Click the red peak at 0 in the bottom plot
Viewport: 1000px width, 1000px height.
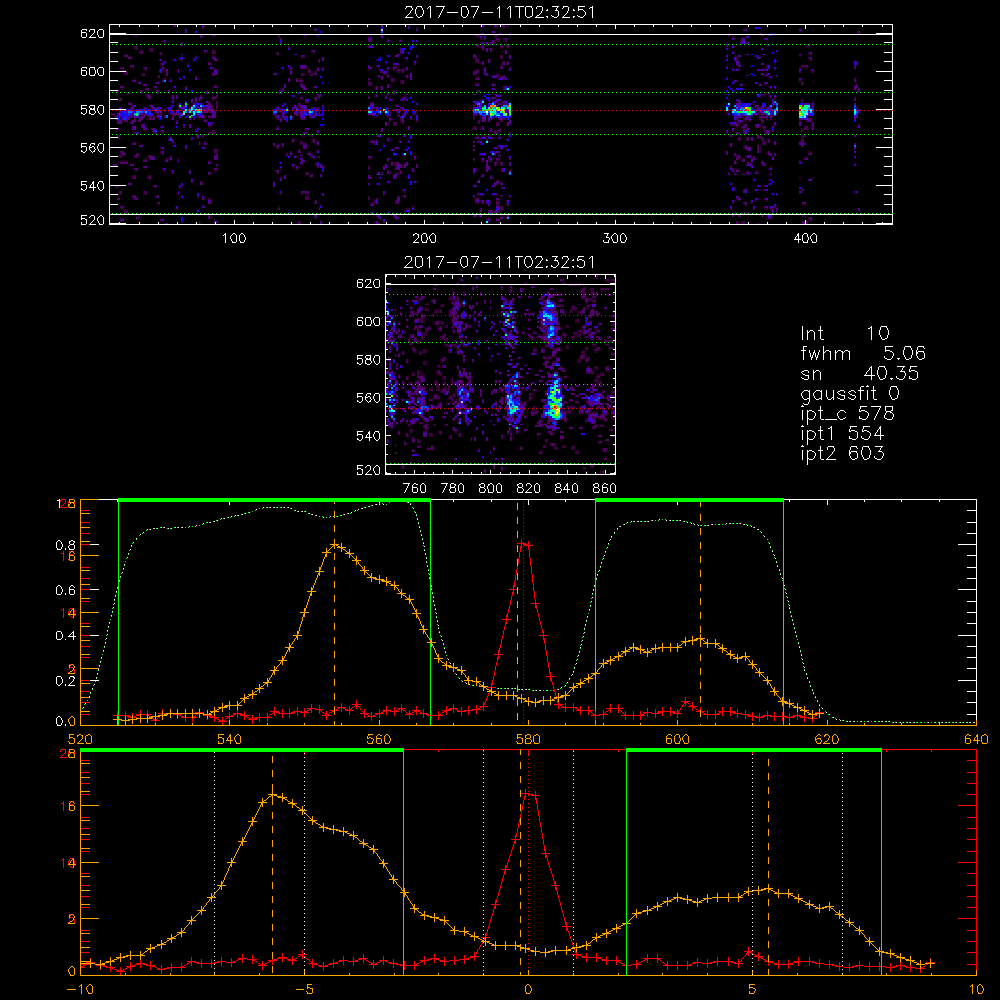pyautogui.click(x=527, y=794)
